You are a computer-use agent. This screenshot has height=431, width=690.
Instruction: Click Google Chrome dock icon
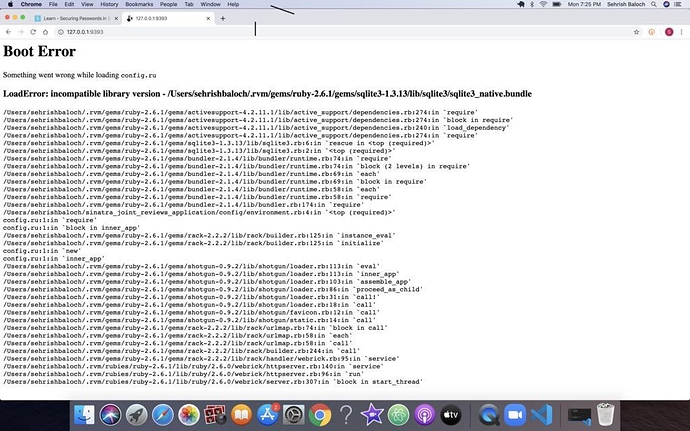[x=320, y=415]
